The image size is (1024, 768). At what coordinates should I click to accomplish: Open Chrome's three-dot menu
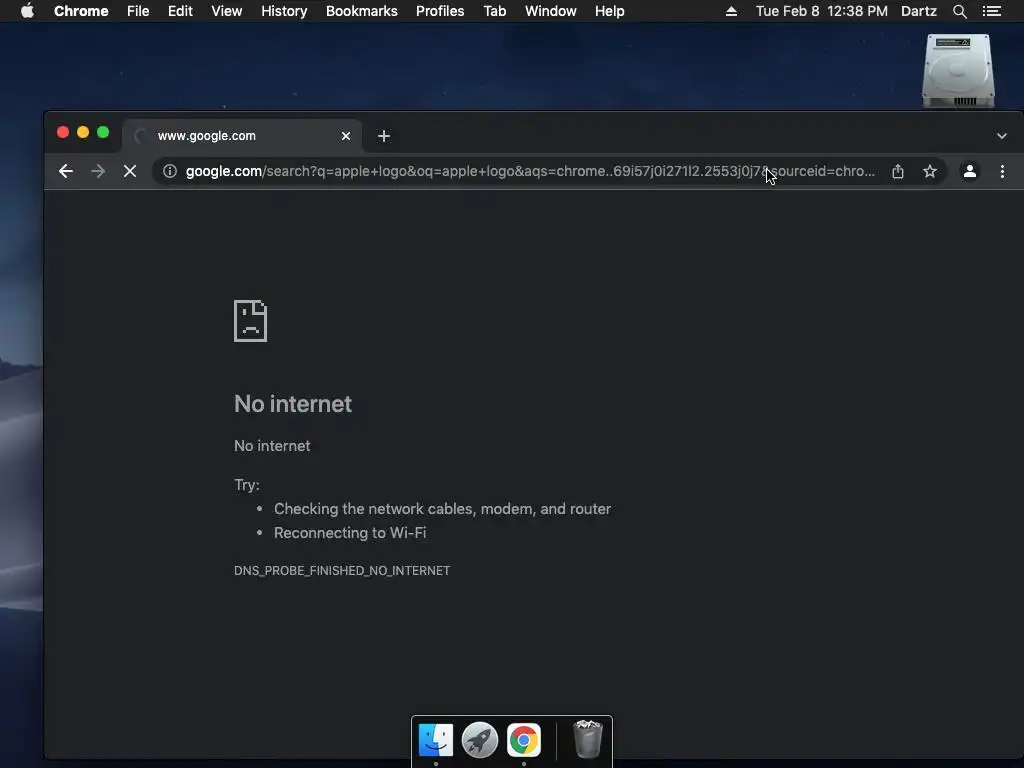pos(1002,171)
